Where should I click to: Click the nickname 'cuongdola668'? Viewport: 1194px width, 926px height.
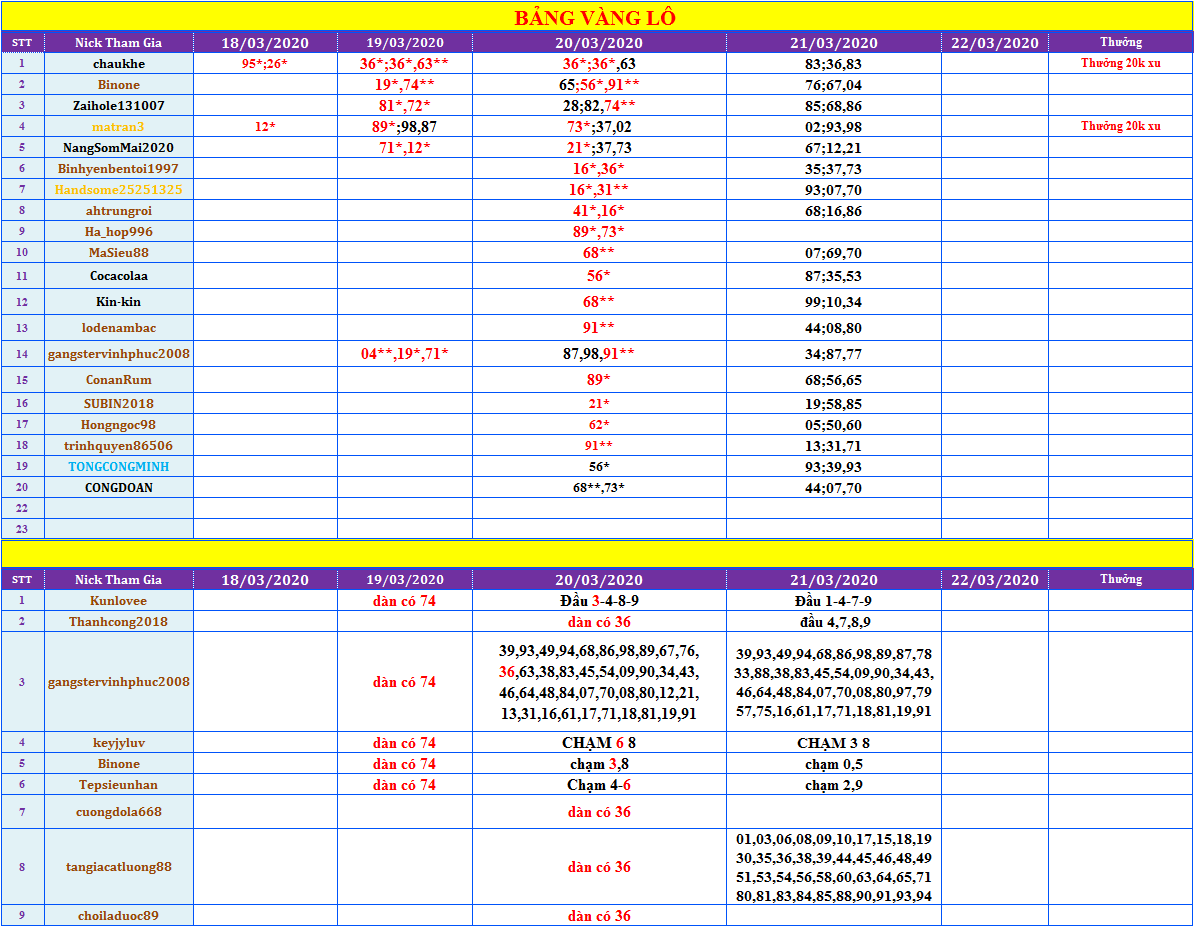[119, 812]
